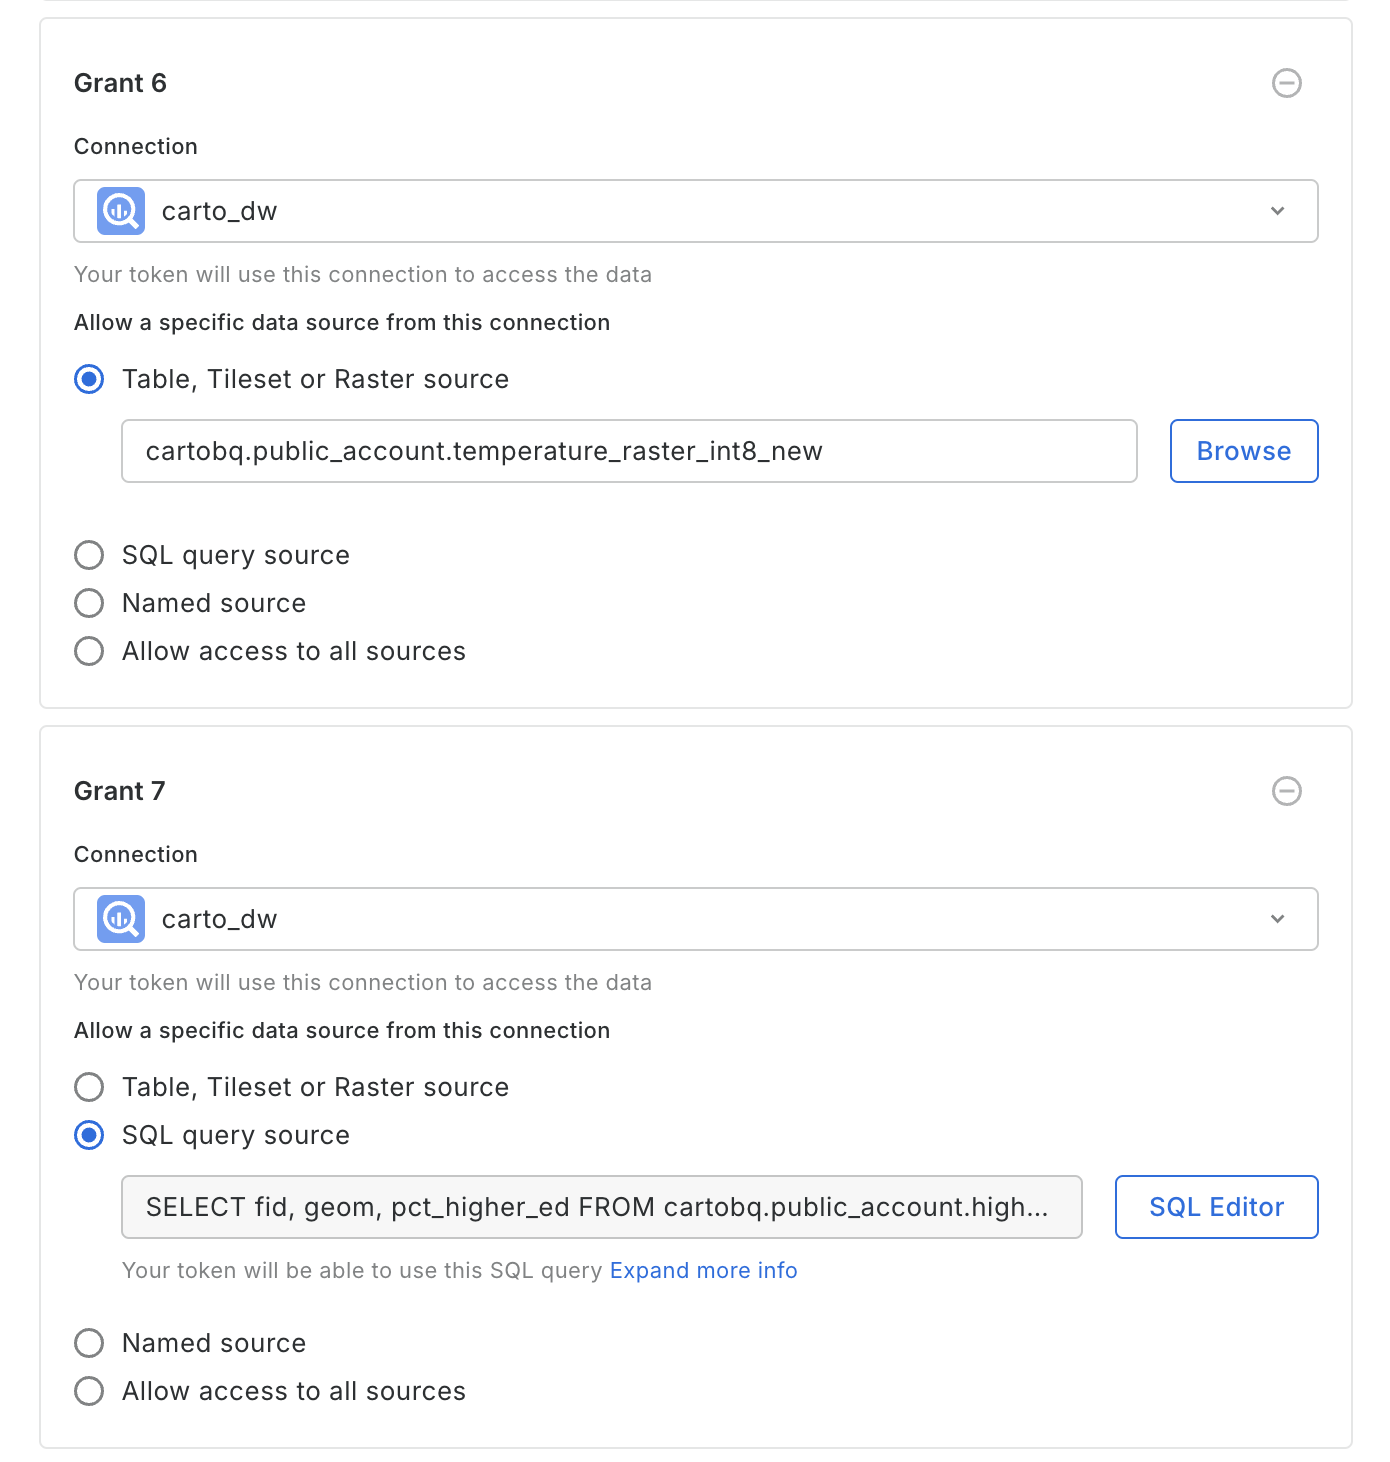Screen dimensions: 1390x1462
Task: Select Named source in Grant 7
Action: coord(89,1343)
